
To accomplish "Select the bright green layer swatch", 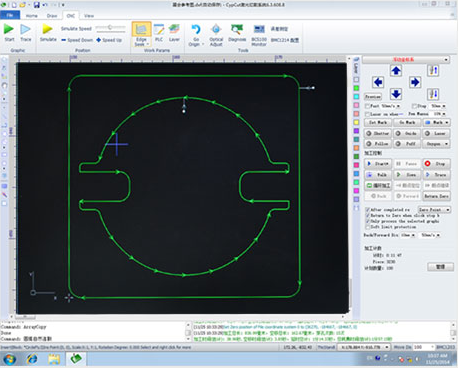I will [356, 88].
